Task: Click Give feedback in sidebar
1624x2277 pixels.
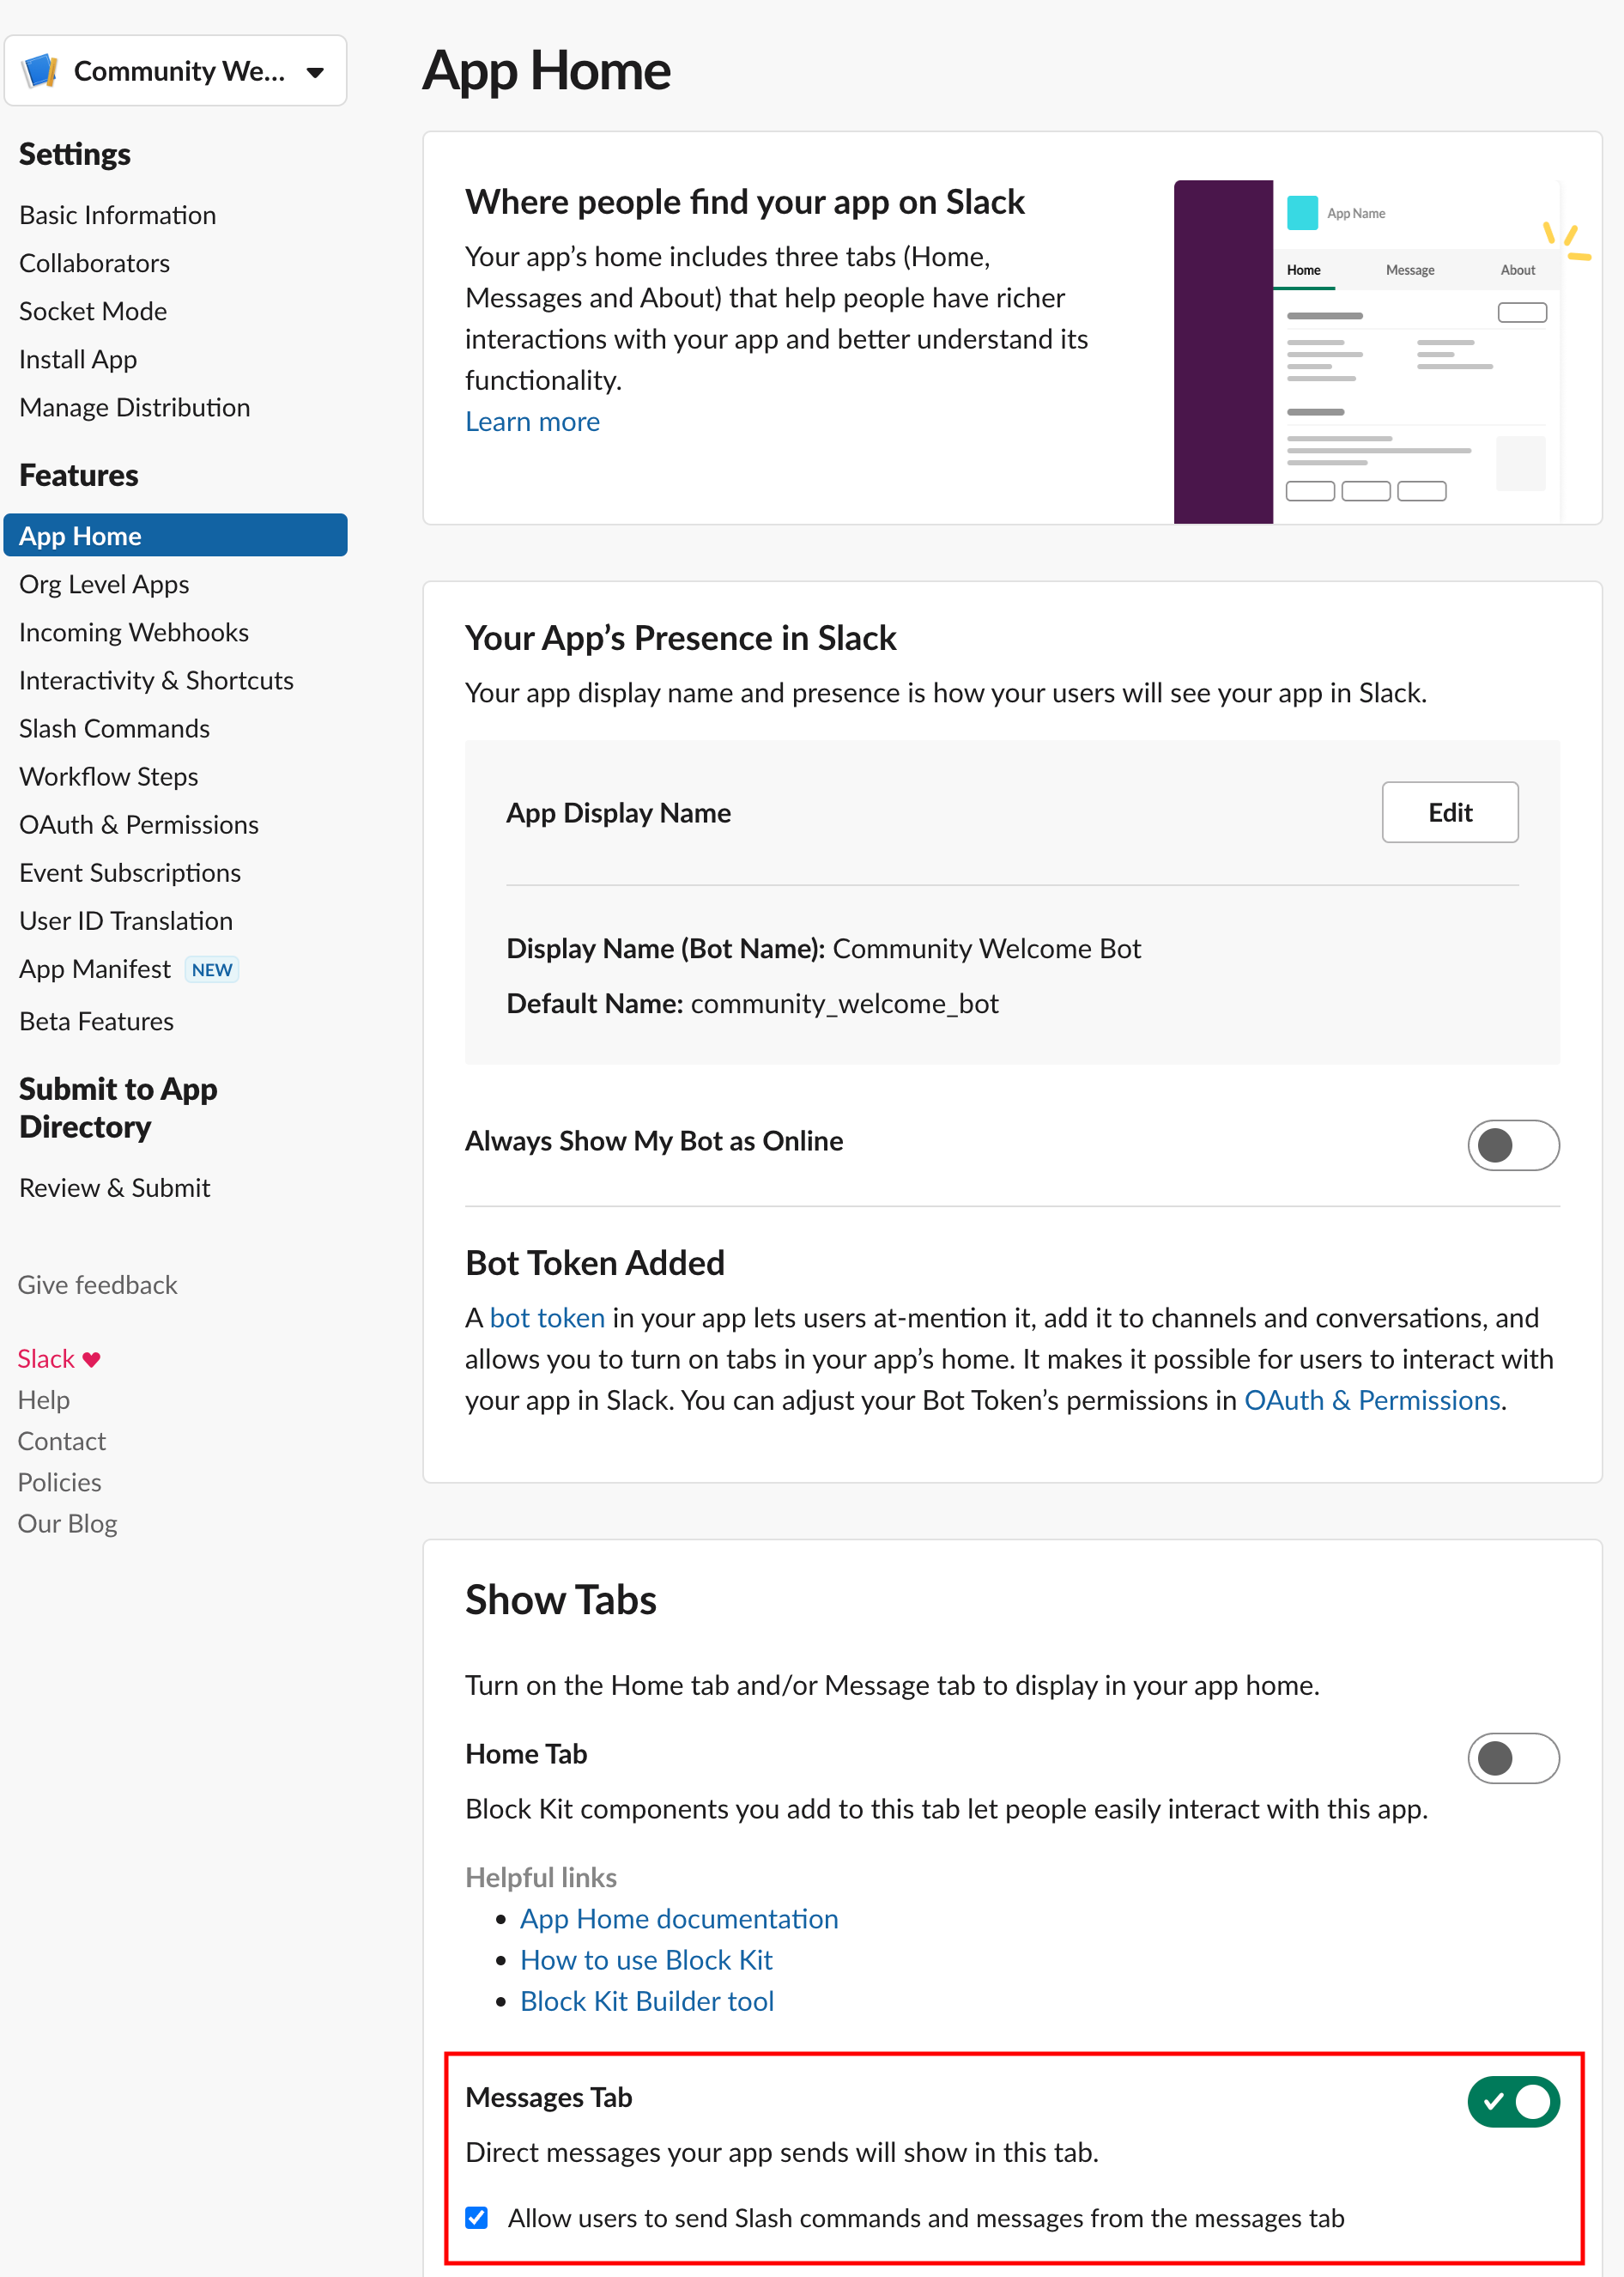Action: pyautogui.click(x=97, y=1285)
